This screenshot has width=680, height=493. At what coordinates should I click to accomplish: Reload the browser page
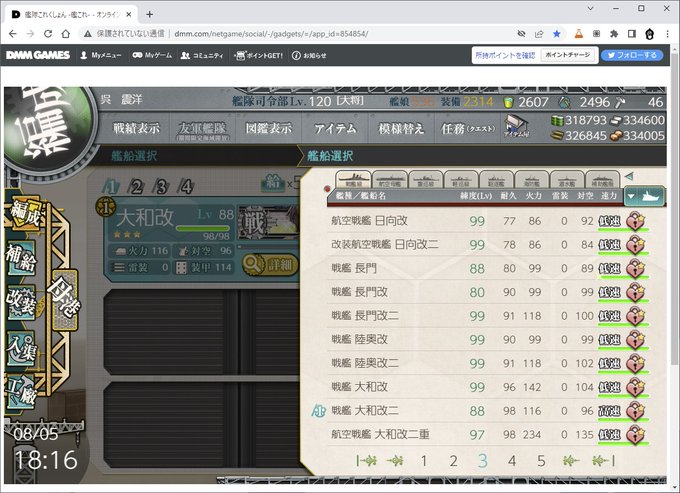[x=48, y=34]
